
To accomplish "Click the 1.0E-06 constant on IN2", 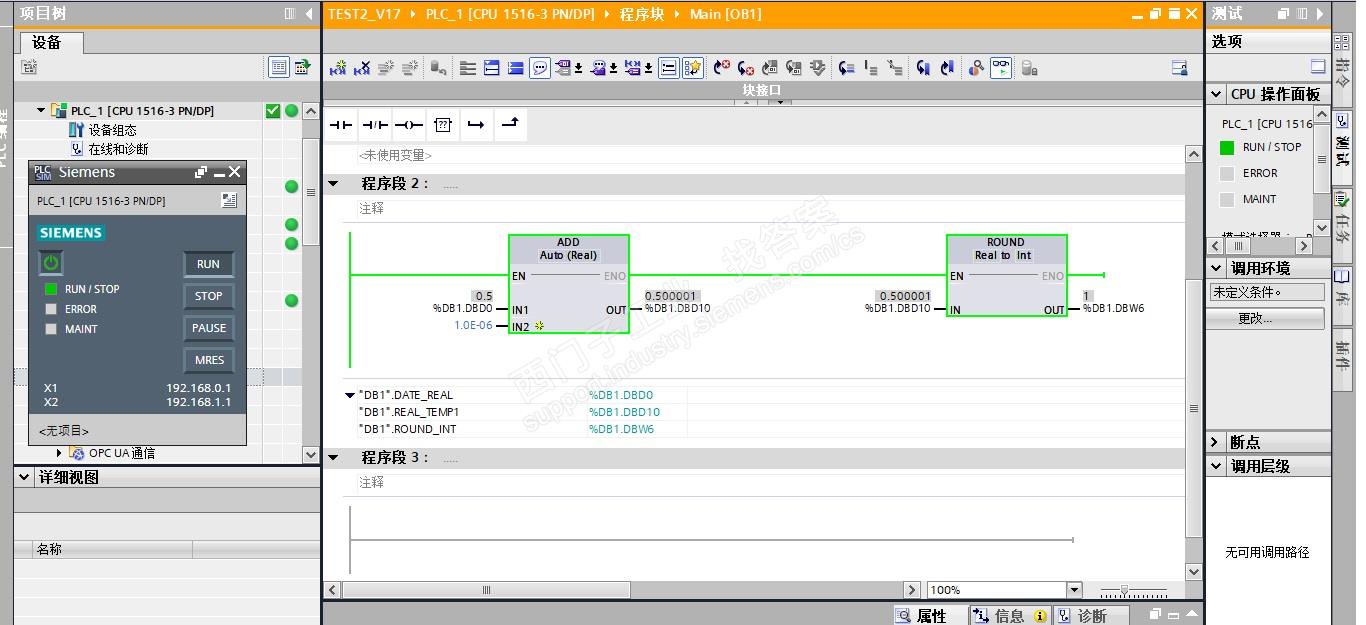I will (x=473, y=326).
